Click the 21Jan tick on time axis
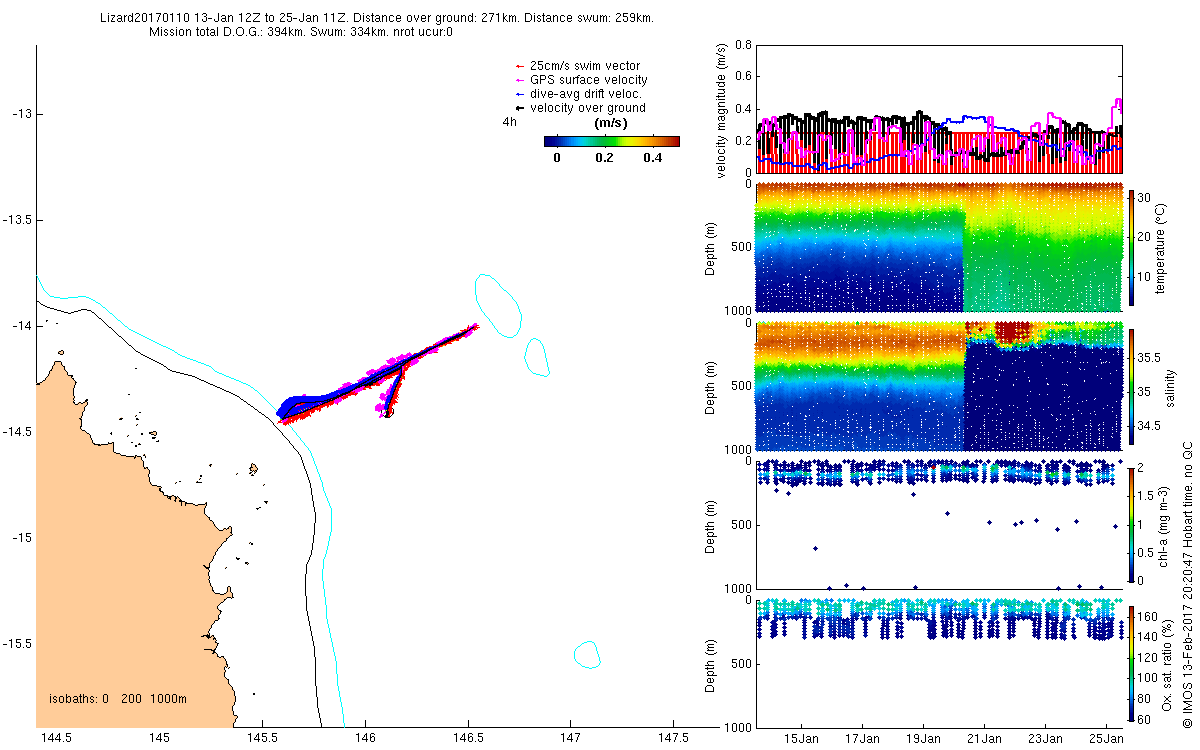1200x750 pixels. 984,738
